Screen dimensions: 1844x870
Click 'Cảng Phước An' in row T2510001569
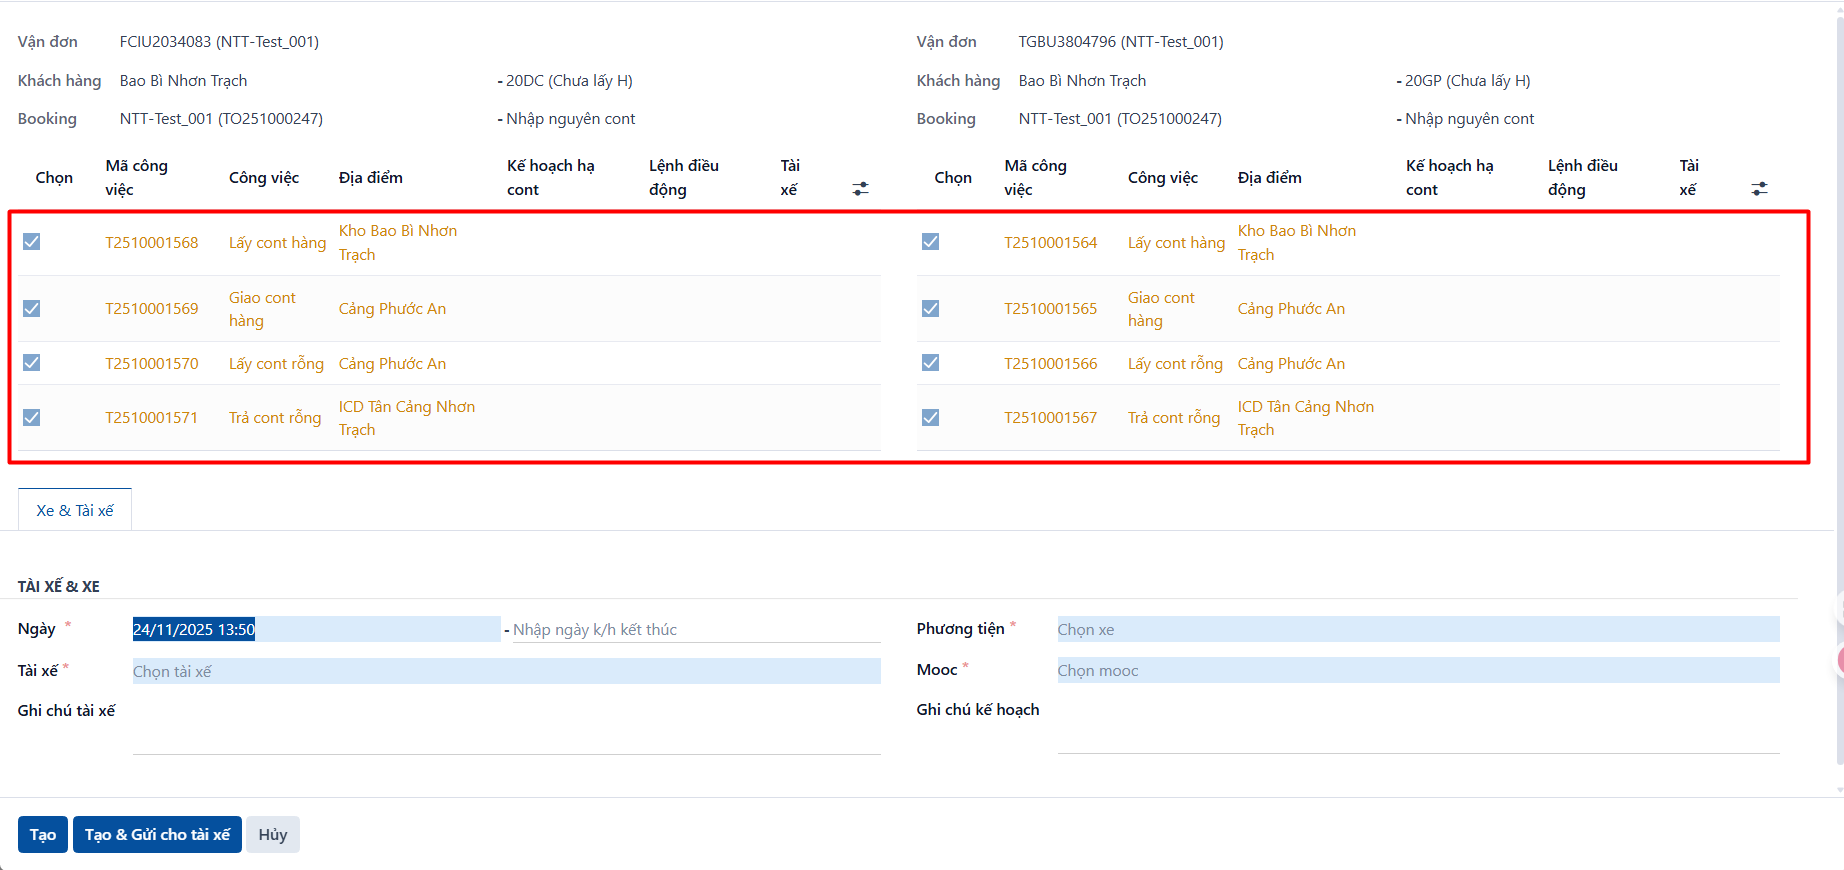[x=392, y=309]
